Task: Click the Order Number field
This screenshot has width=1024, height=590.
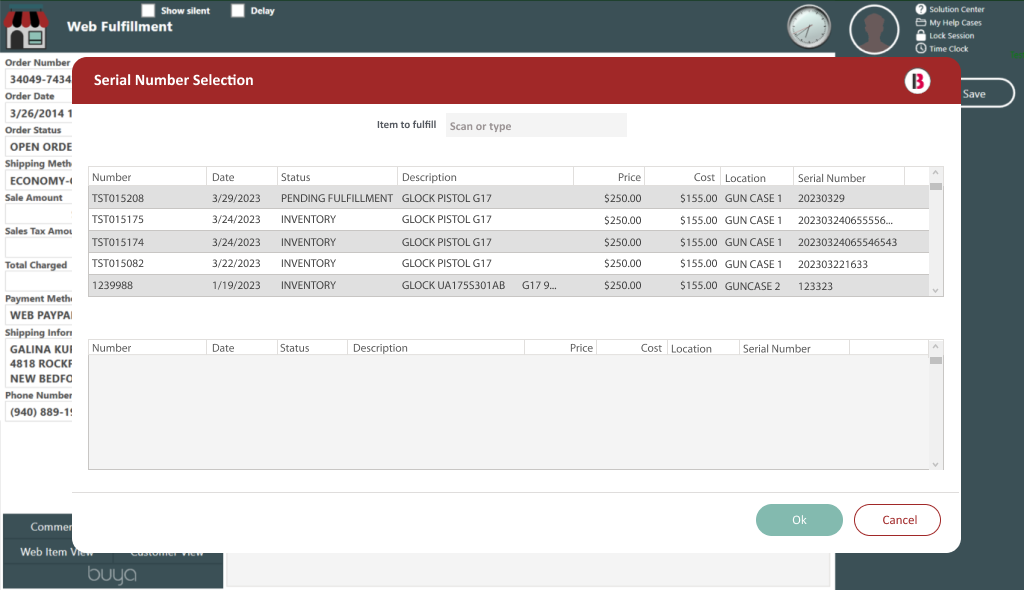Action: (x=39, y=79)
